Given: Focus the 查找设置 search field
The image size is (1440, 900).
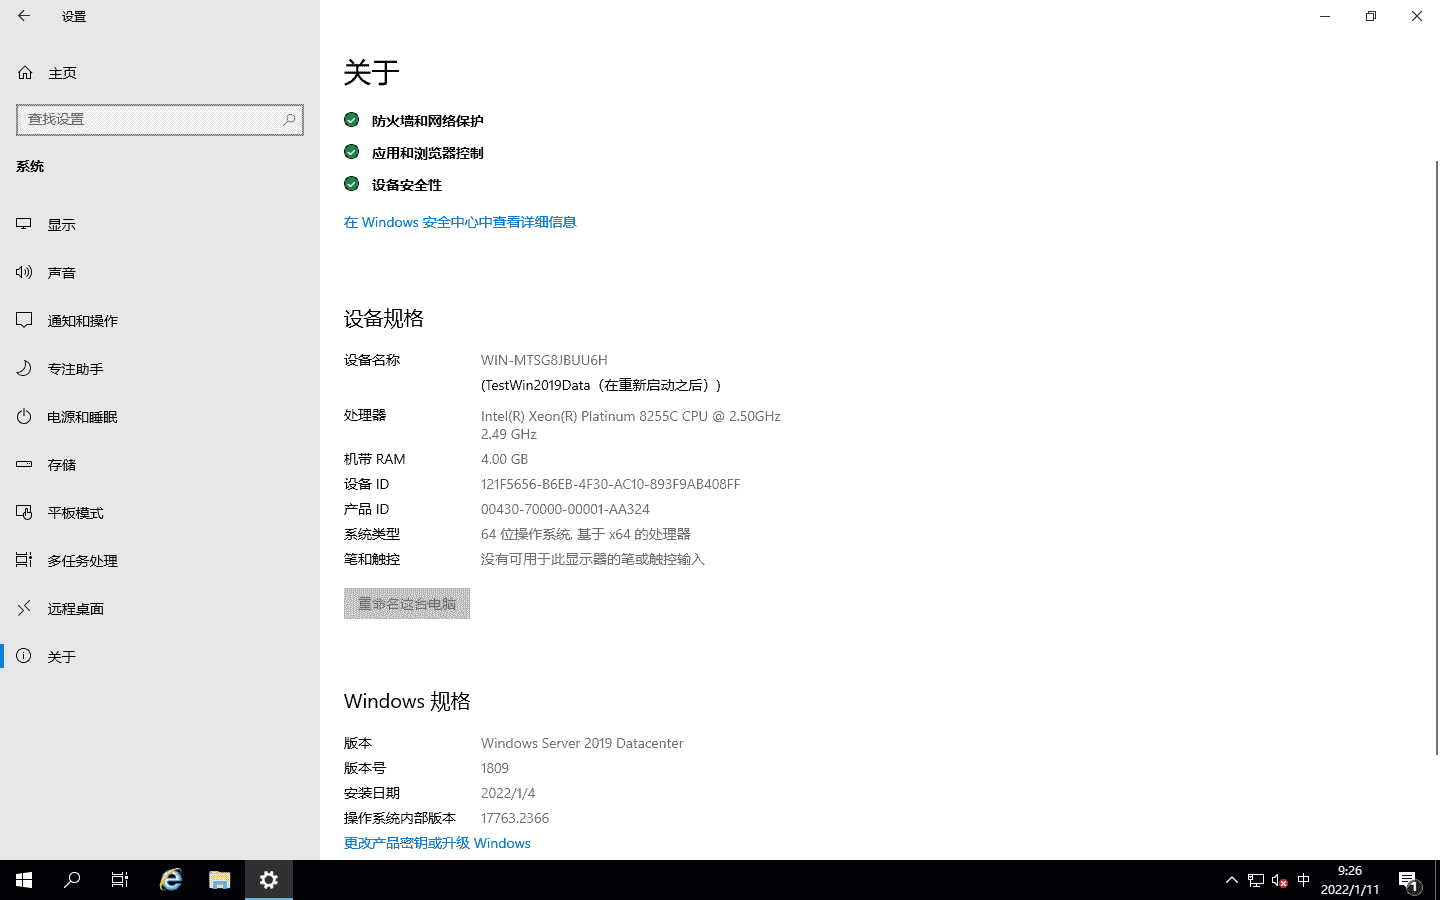Looking at the screenshot, I should tap(160, 120).
